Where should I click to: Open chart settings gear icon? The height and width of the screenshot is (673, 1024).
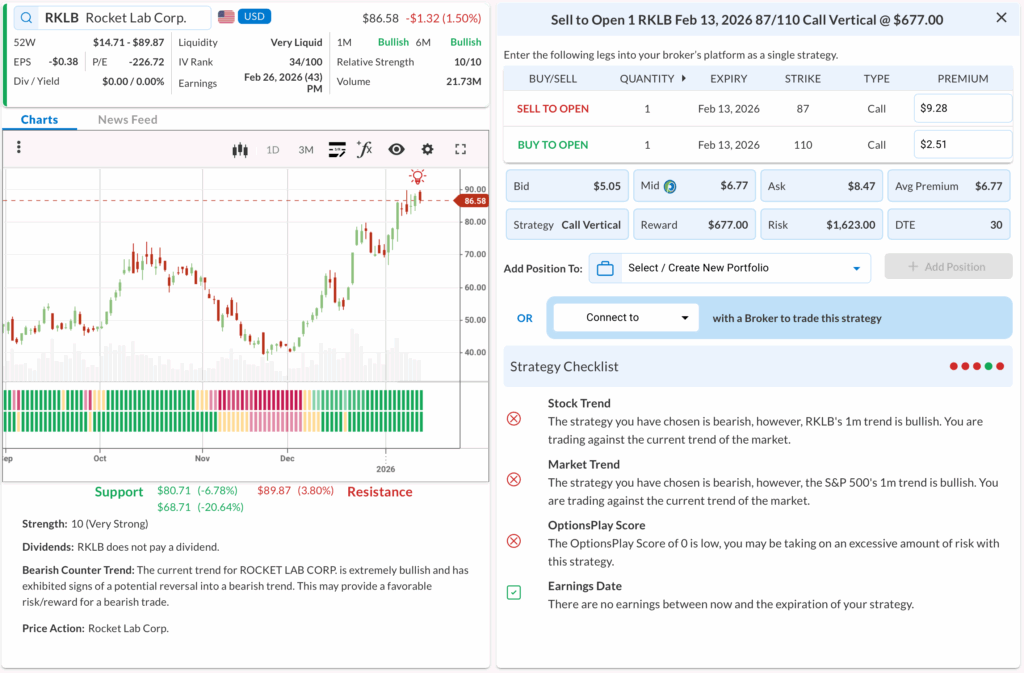tap(428, 150)
